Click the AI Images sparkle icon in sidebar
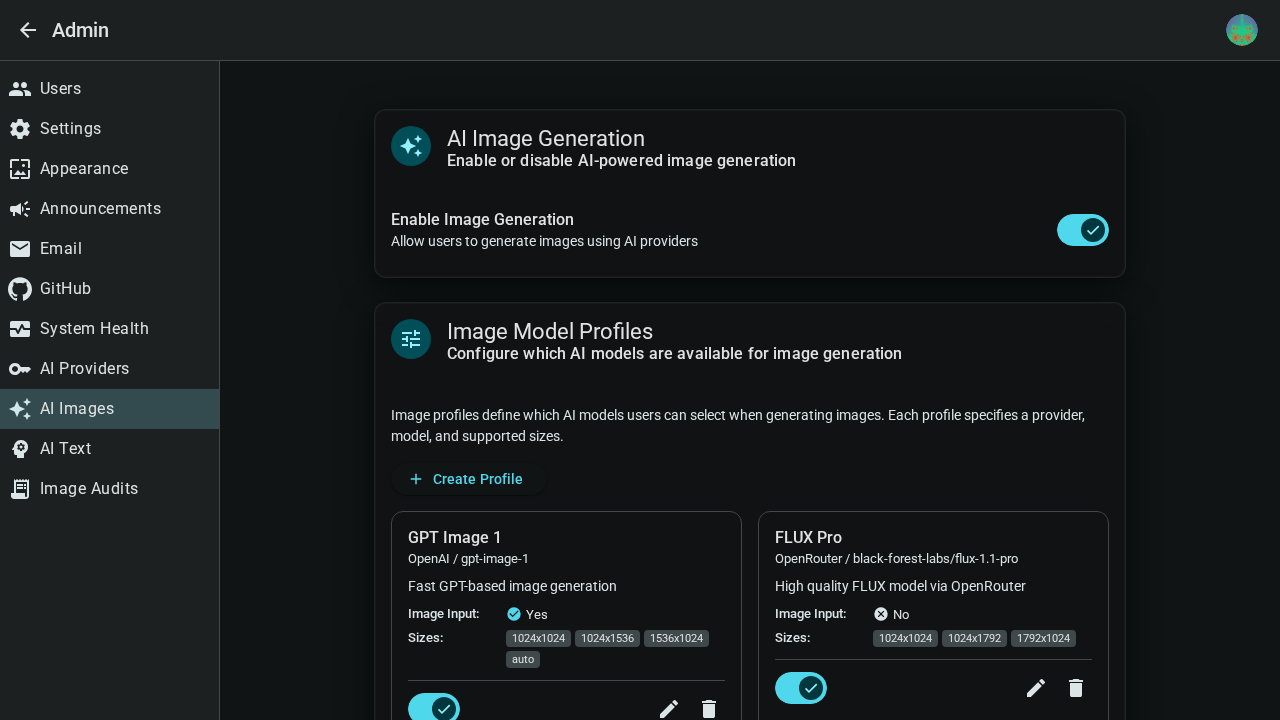Screen dimensions: 1280x720 20,409
